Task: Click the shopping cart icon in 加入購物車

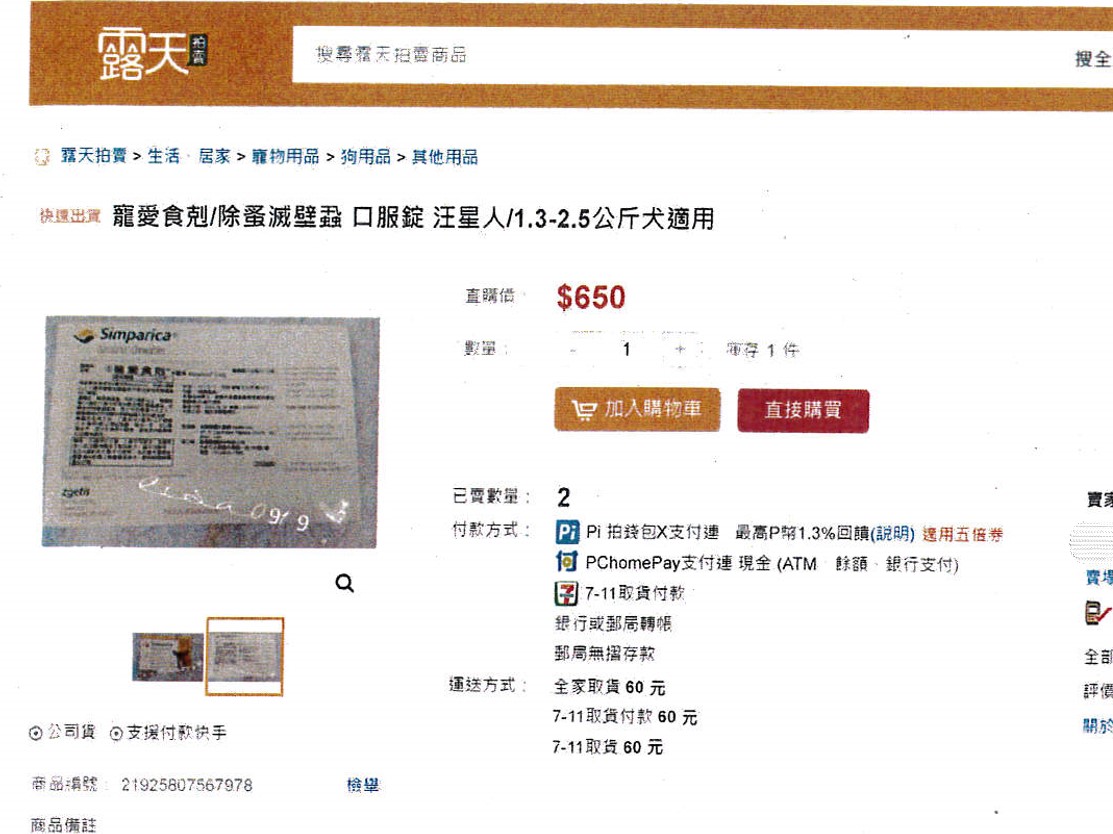Action: [584, 410]
